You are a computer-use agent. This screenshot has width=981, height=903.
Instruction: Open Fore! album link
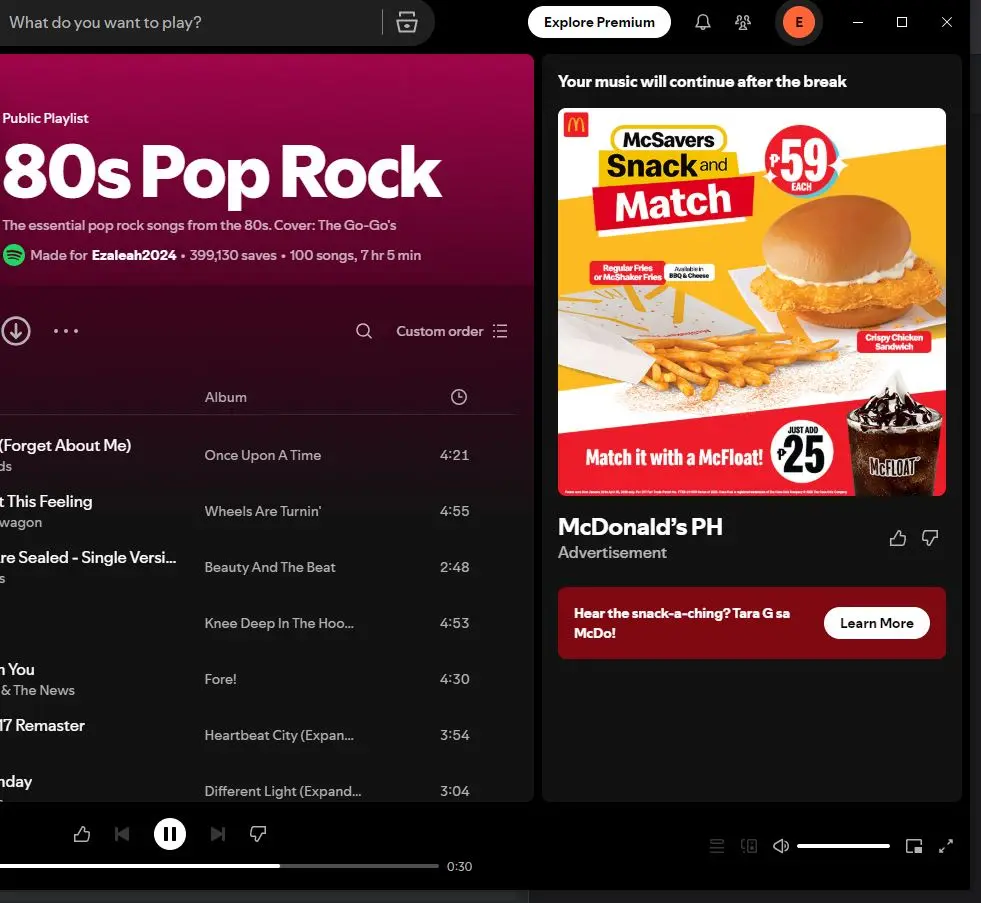click(220, 679)
